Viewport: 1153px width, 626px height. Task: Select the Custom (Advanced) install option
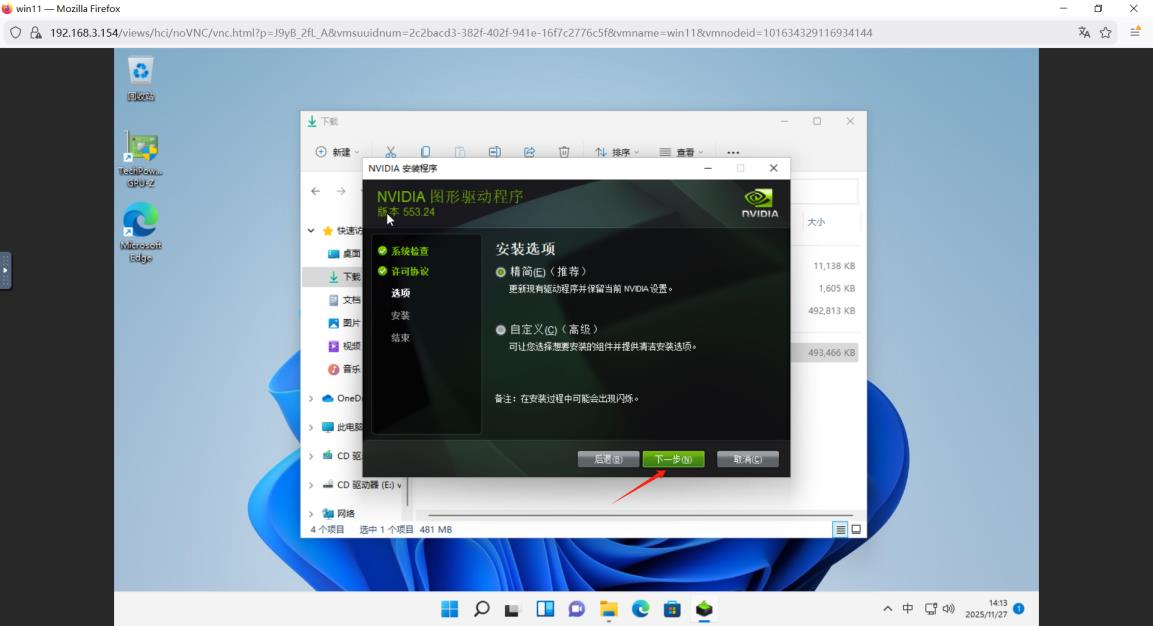click(x=500, y=330)
